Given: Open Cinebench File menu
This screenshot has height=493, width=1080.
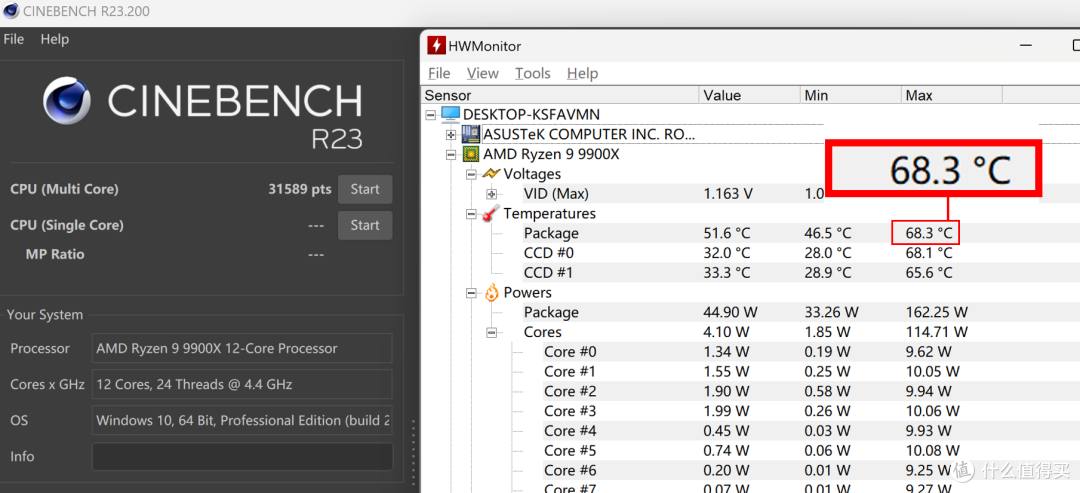Looking at the screenshot, I should tap(14, 39).
